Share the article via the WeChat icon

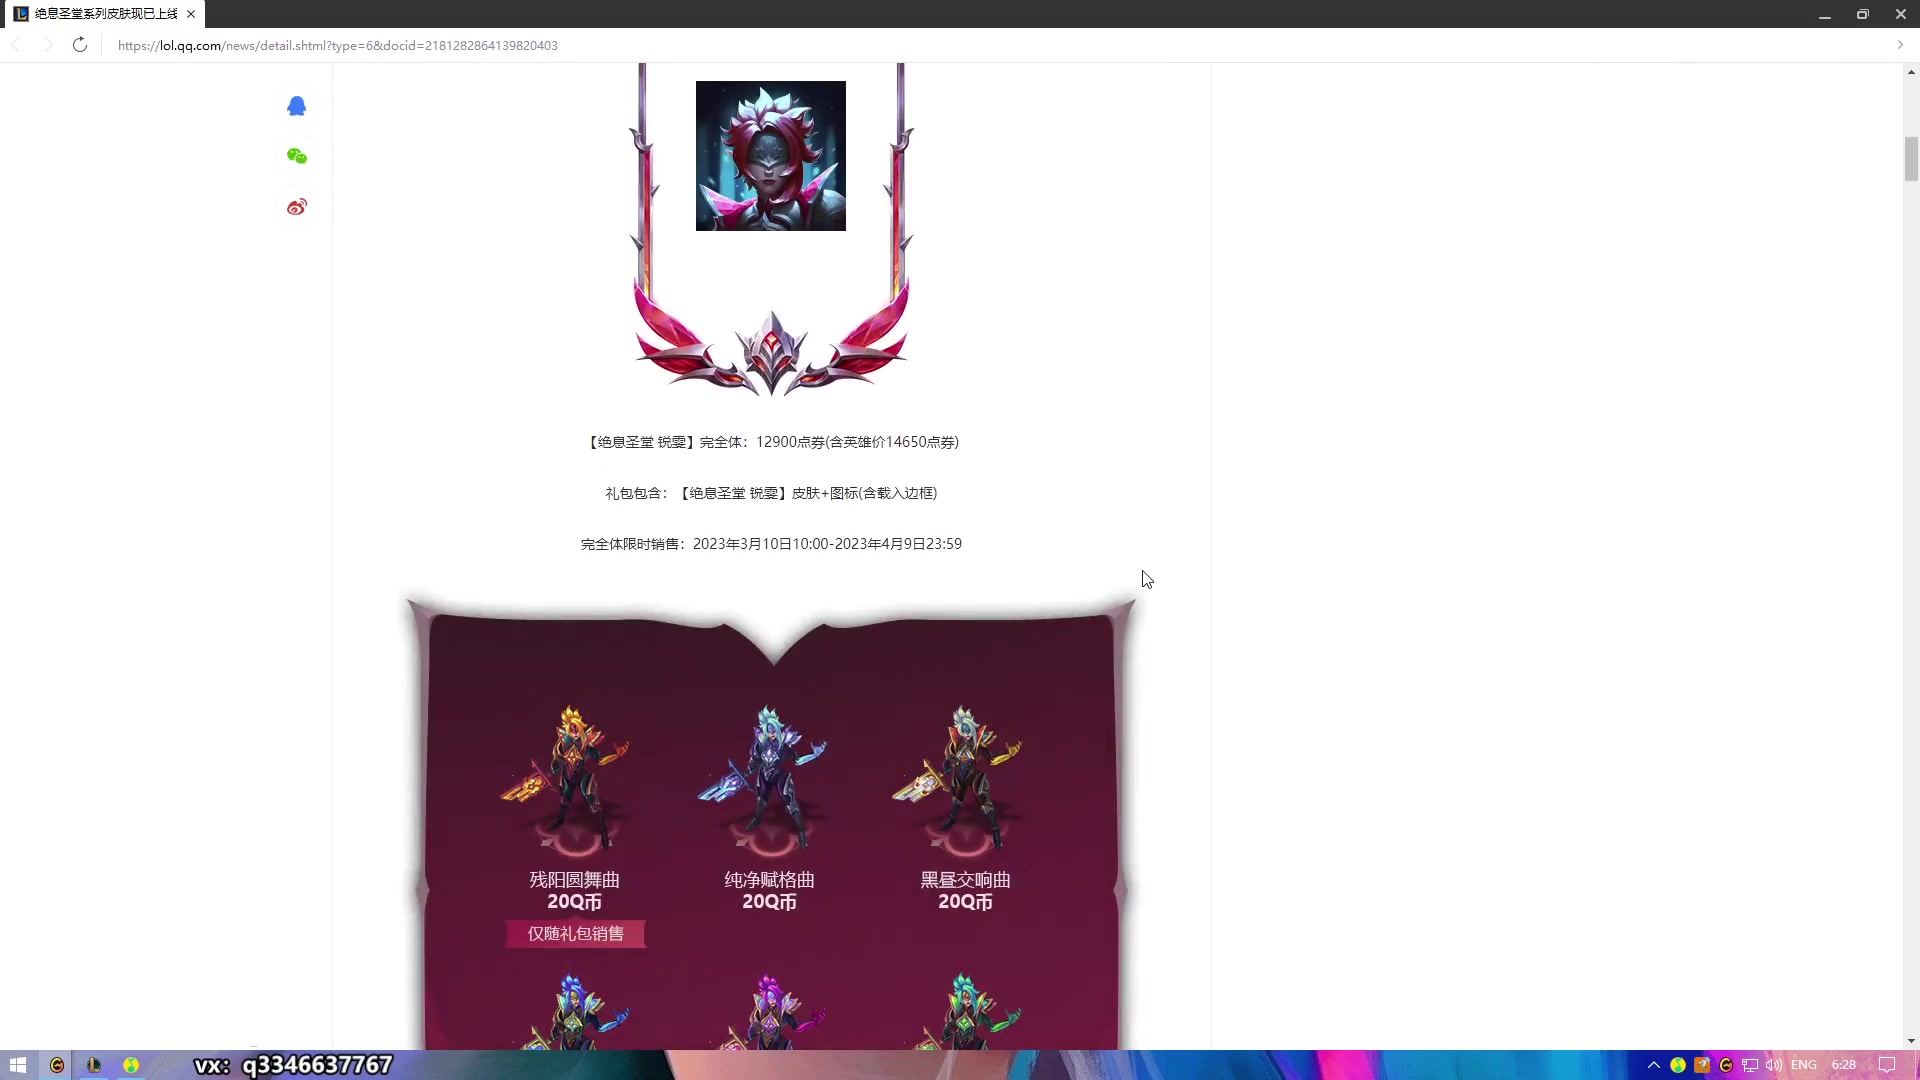point(296,156)
